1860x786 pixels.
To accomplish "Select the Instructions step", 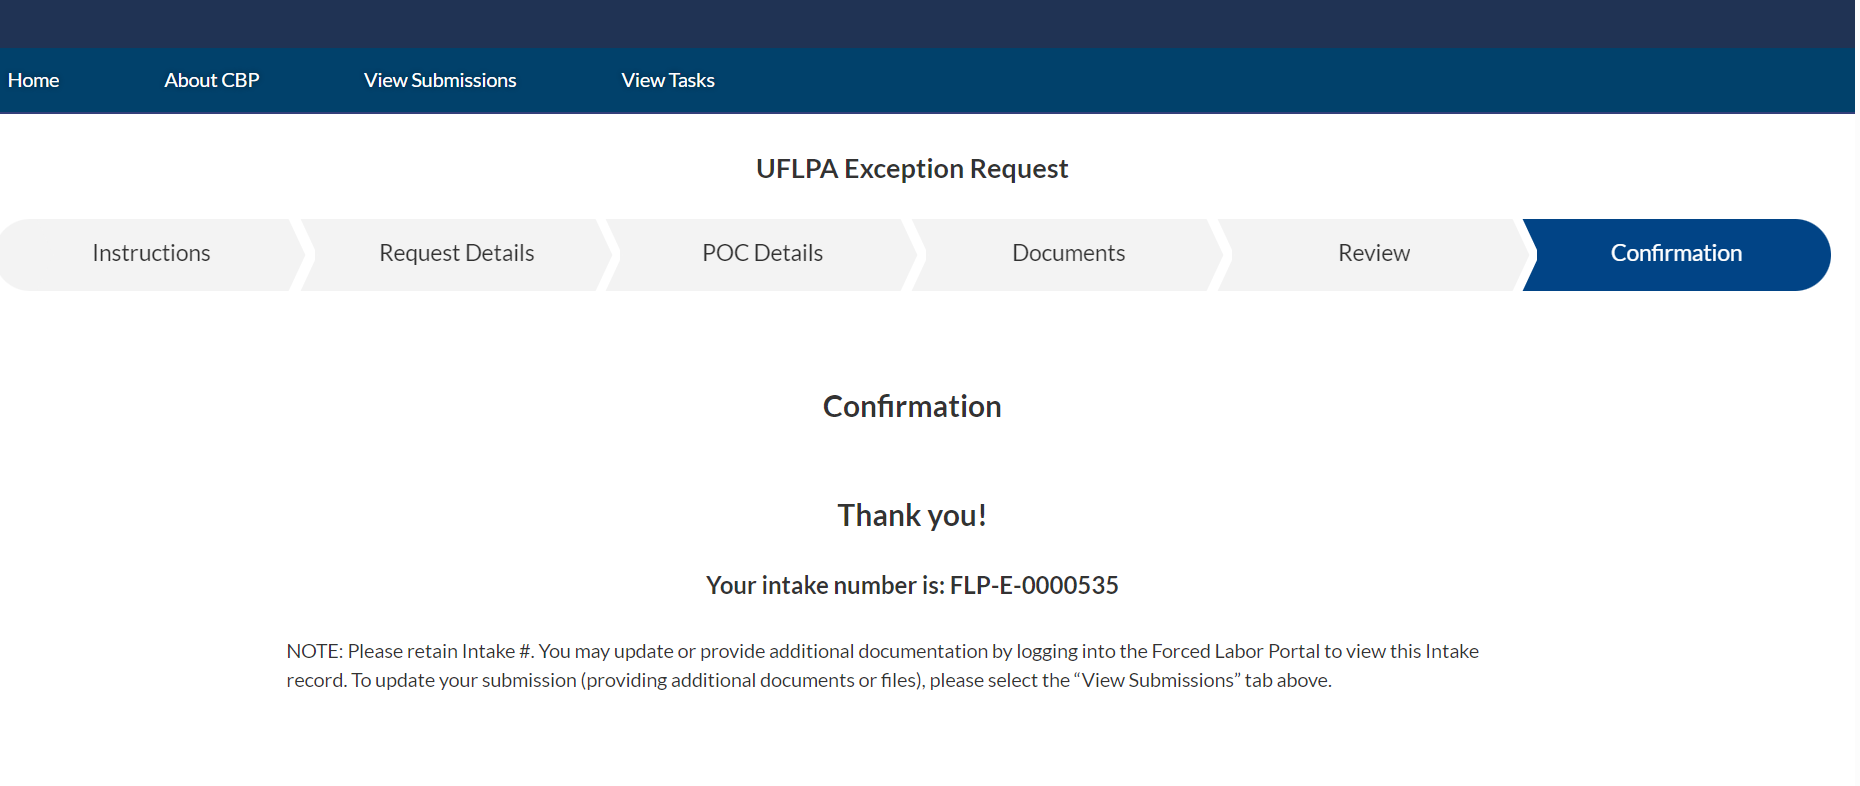I will (x=151, y=254).
